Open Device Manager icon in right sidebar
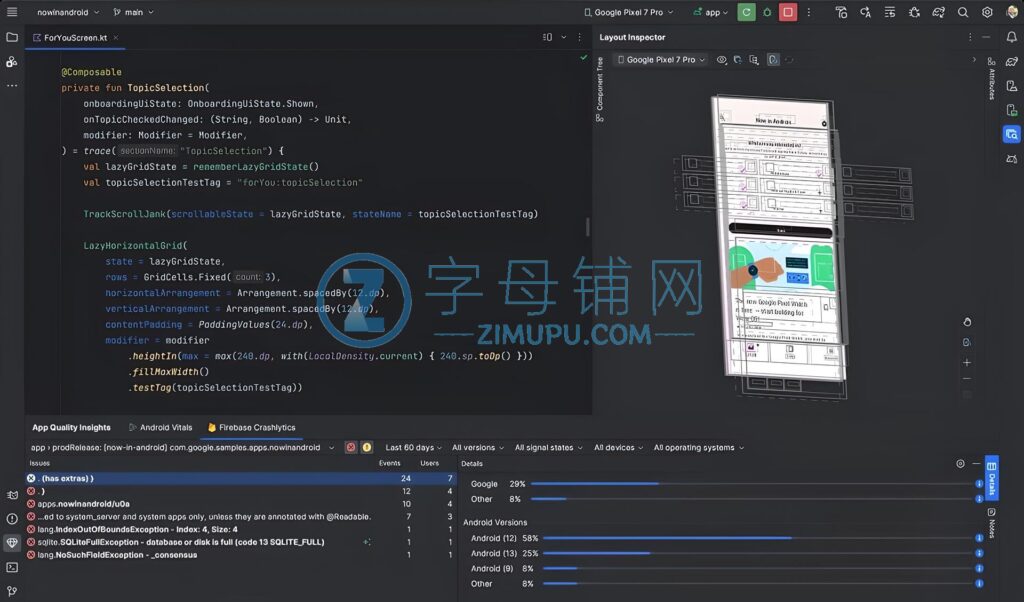This screenshot has height=602, width=1024. point(1012,86)
